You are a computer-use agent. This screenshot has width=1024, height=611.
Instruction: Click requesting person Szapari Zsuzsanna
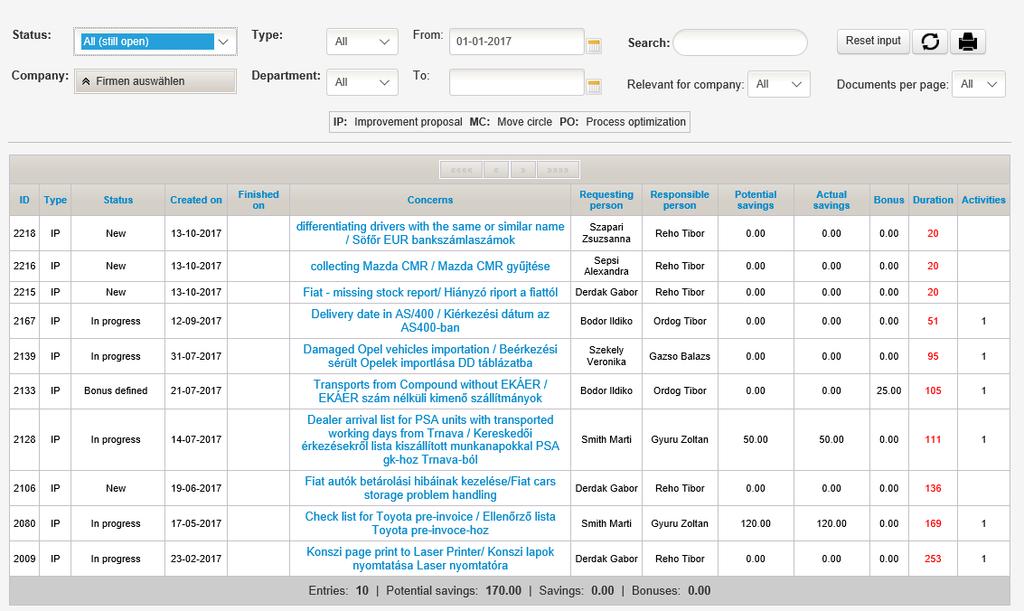pos(606,233)
